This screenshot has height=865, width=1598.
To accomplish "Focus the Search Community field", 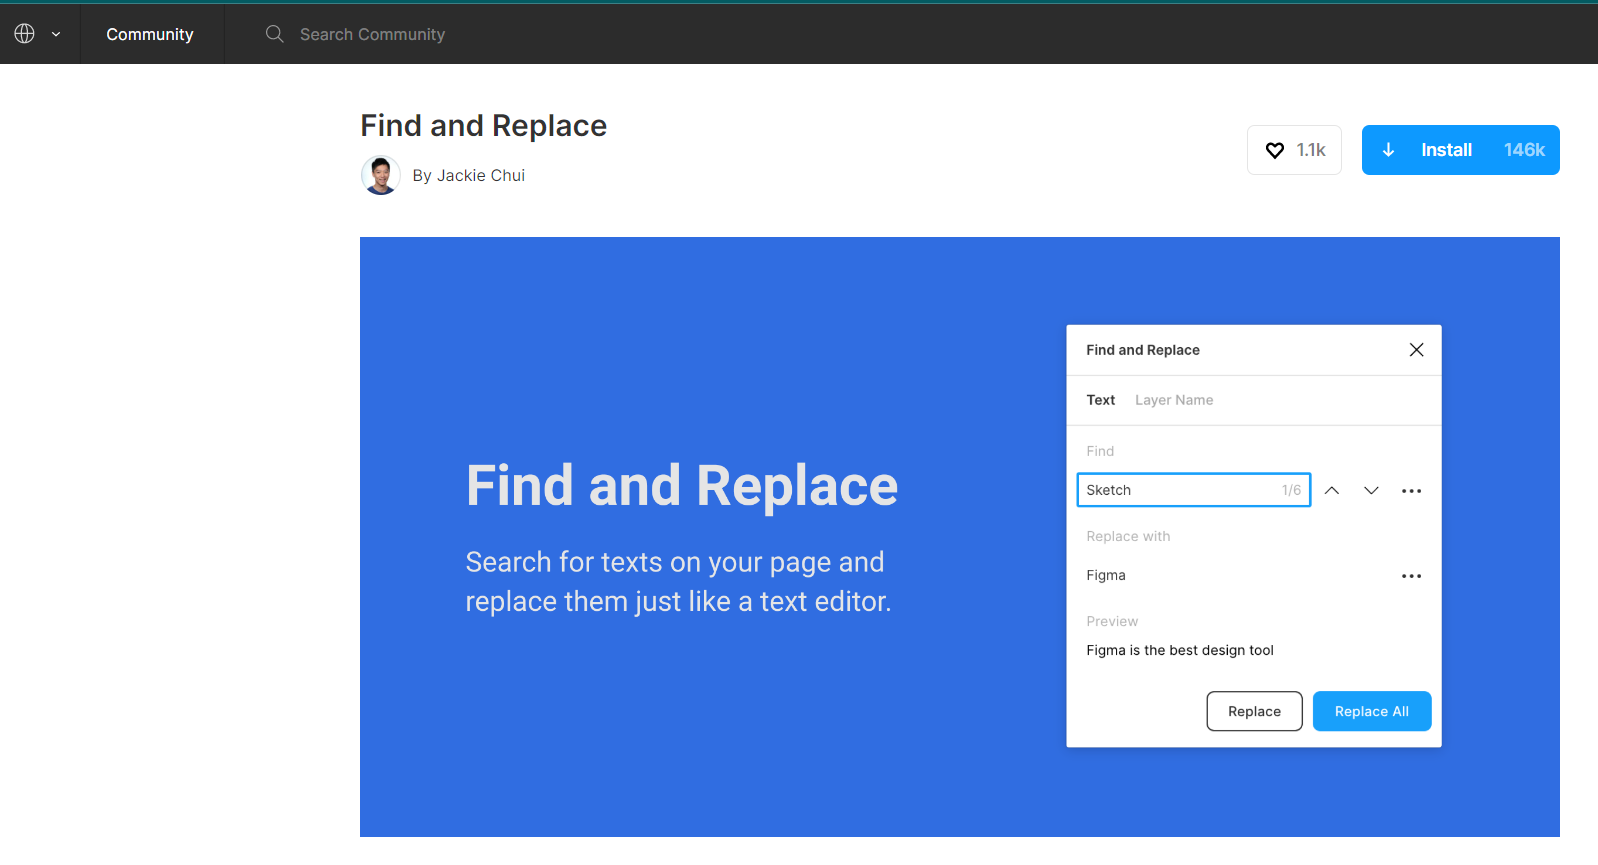I will pyautogui.click(x=372, y=34).
